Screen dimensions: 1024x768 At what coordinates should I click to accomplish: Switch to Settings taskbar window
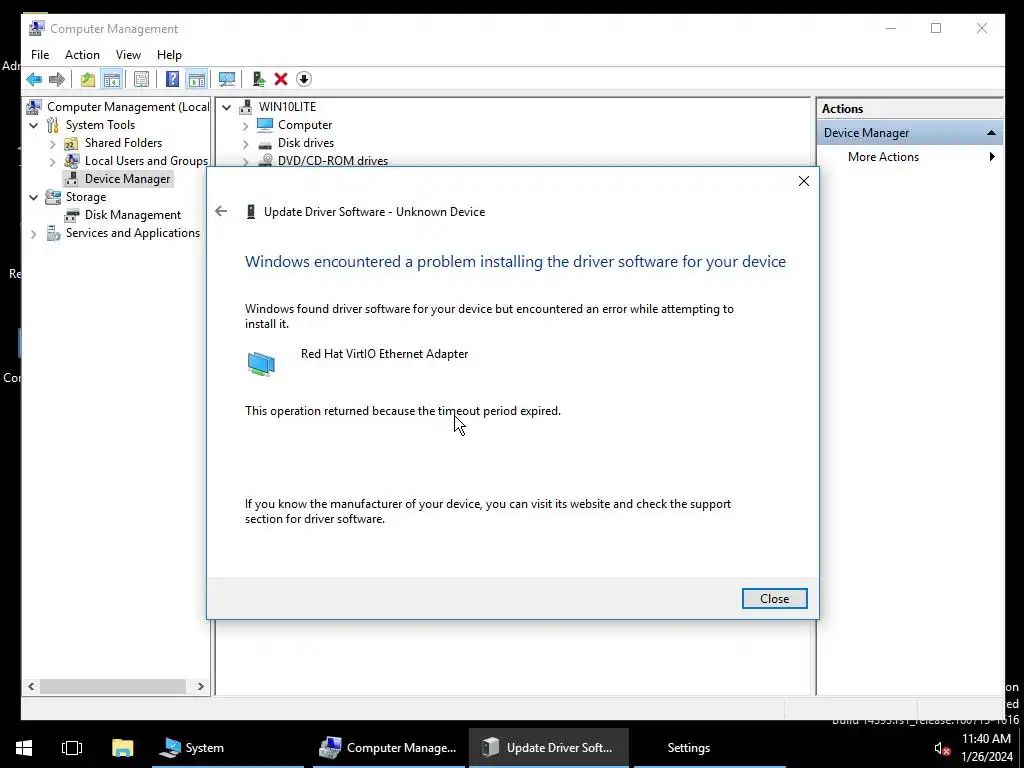(709, 748)
